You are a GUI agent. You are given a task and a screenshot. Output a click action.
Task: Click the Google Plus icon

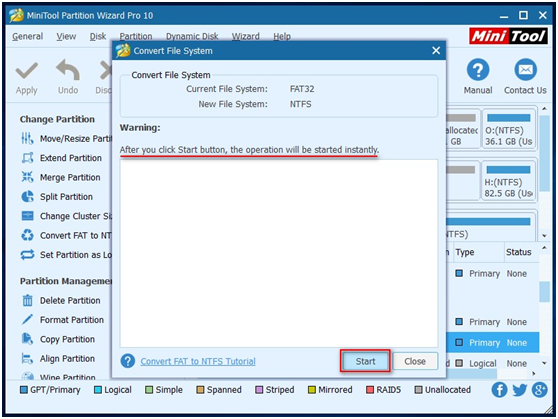coord(539,390)
